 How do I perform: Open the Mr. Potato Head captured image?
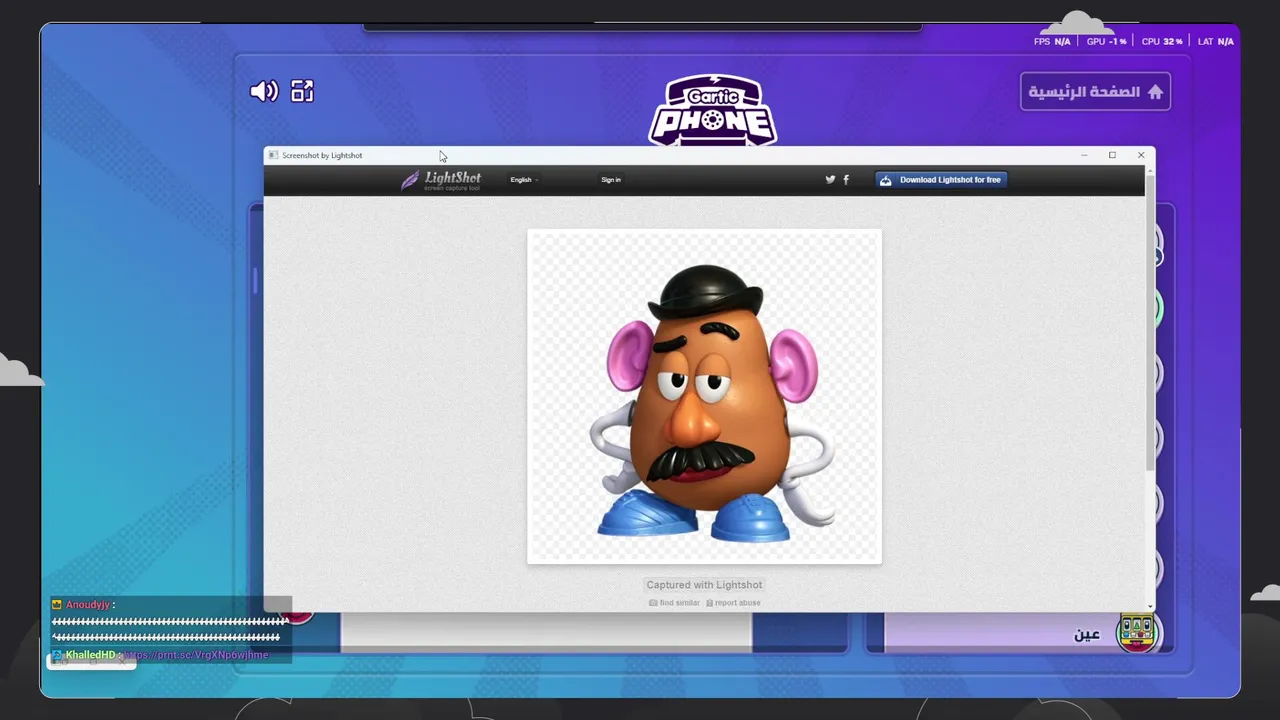point(705,397)
